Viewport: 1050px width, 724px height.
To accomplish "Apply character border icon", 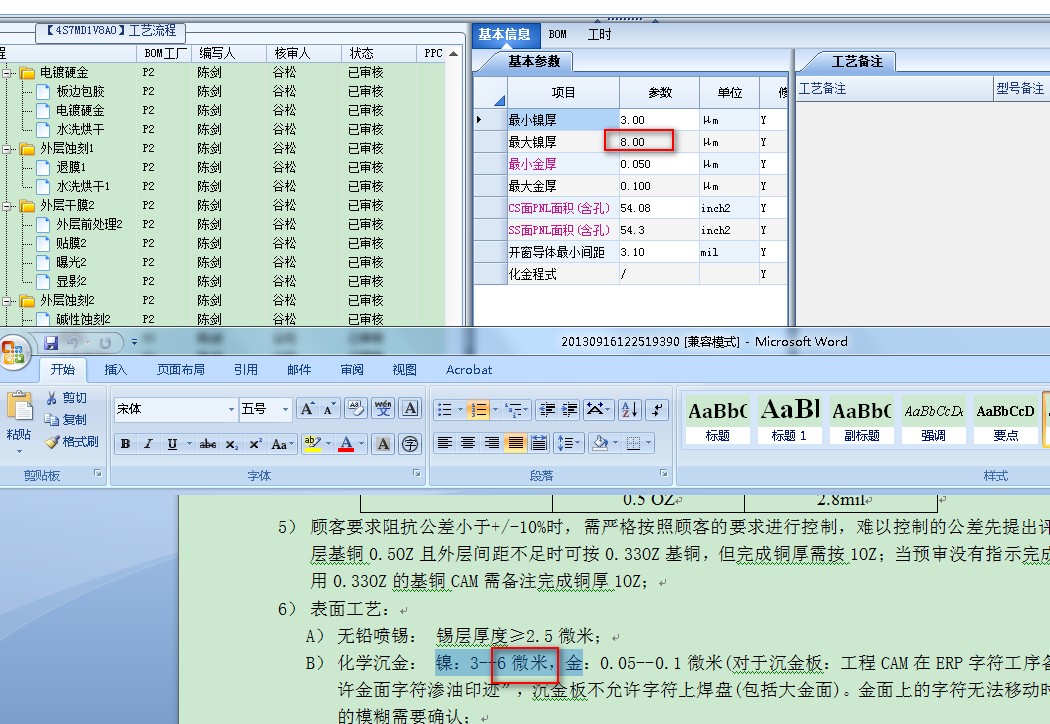I will (x=410, y=409).
